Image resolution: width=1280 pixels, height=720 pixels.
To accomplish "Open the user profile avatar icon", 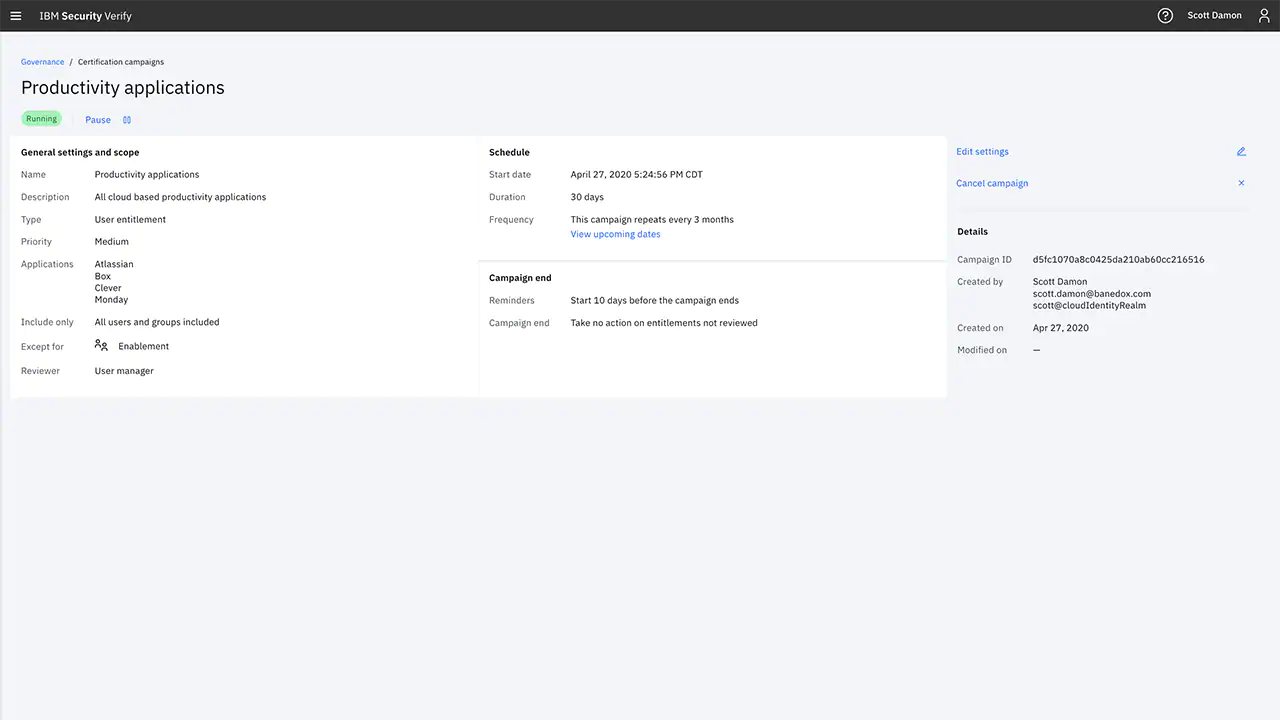I will point(1264,16).
